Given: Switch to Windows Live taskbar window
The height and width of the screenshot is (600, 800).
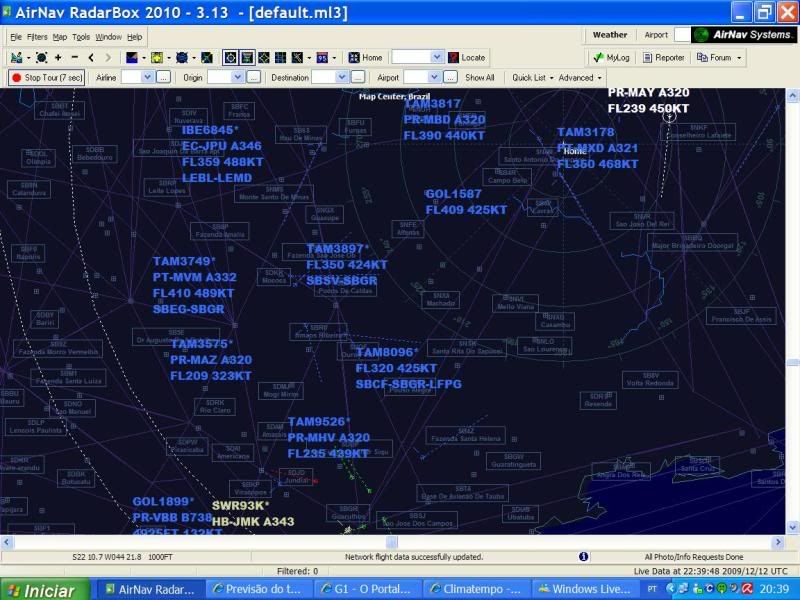Looking at the screenshot, I should pyautogui.click(x=585, y=589).
